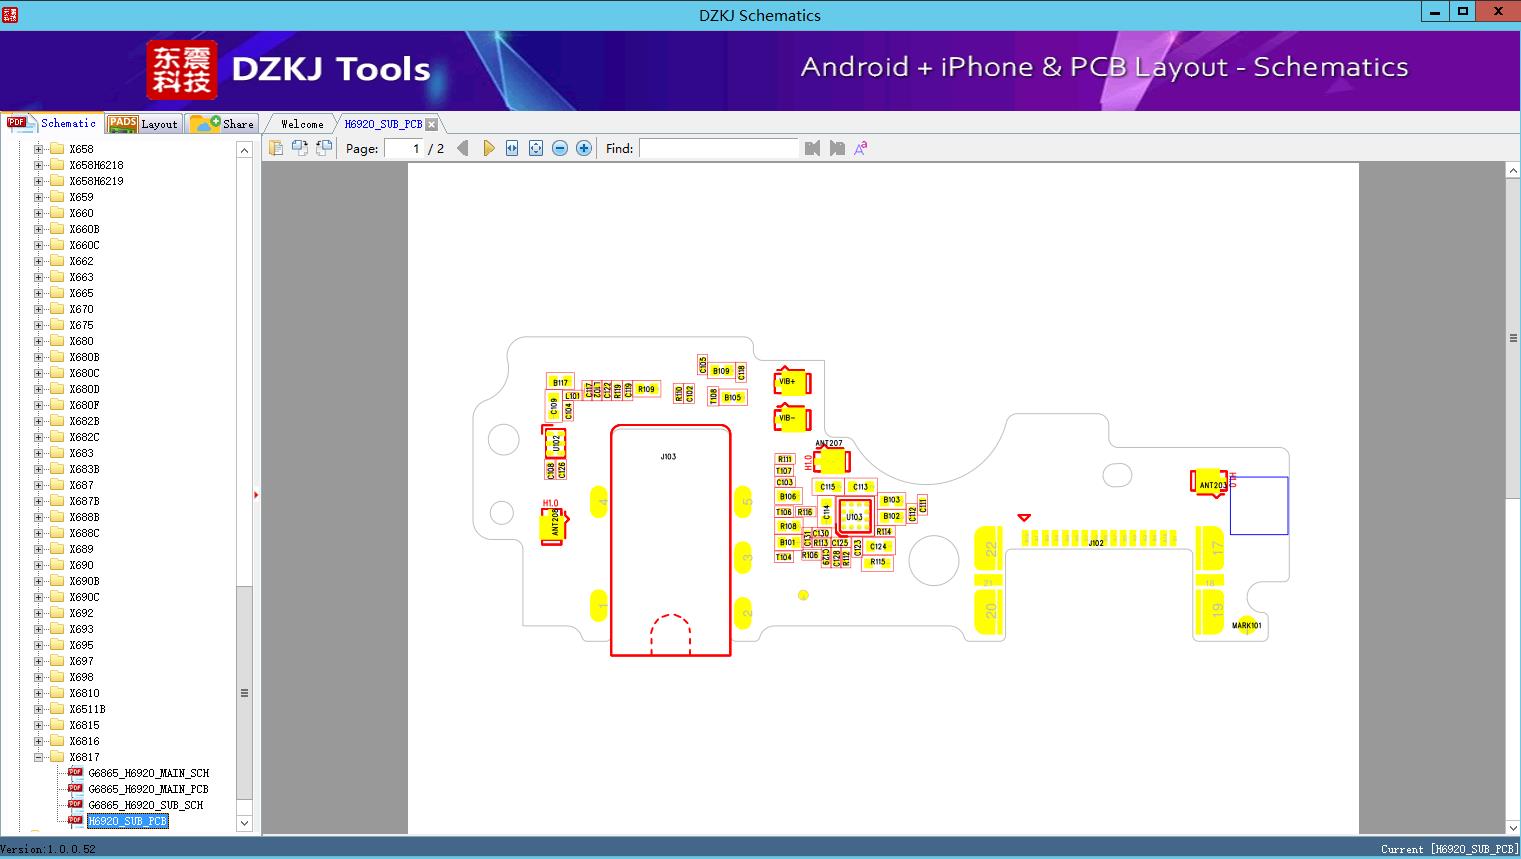1521x859 pixels.
Task: Zoom in with the plus icon
Action: pos(584,148)
